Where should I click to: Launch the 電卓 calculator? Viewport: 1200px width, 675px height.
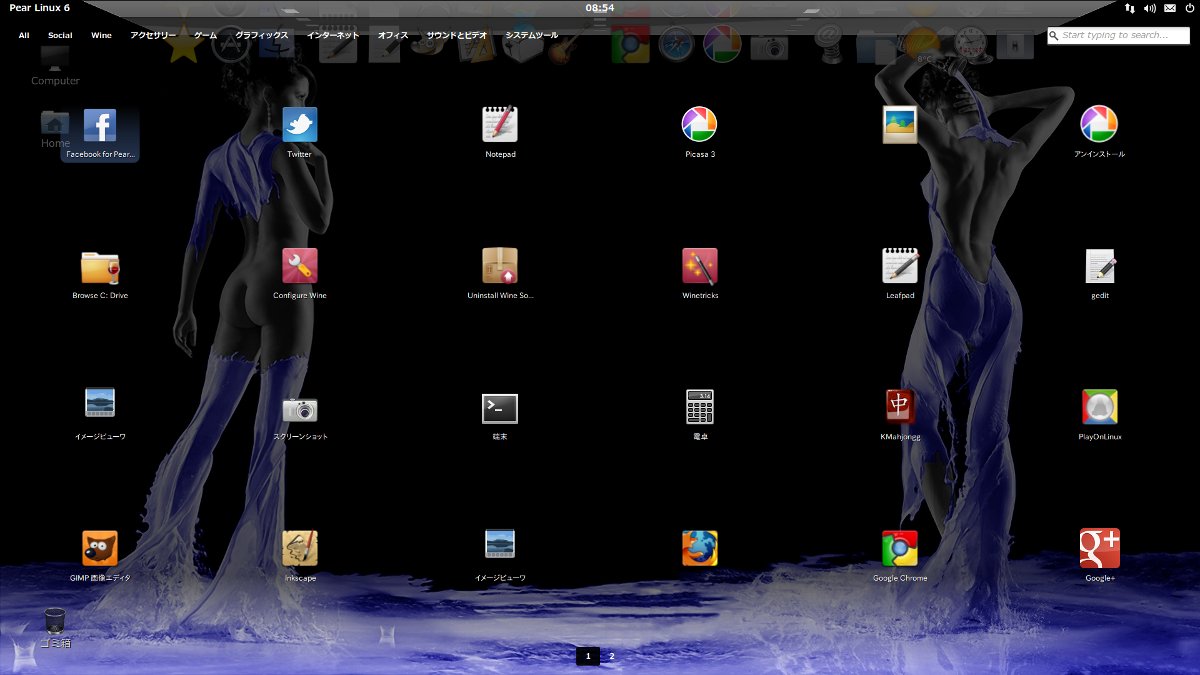700,407
